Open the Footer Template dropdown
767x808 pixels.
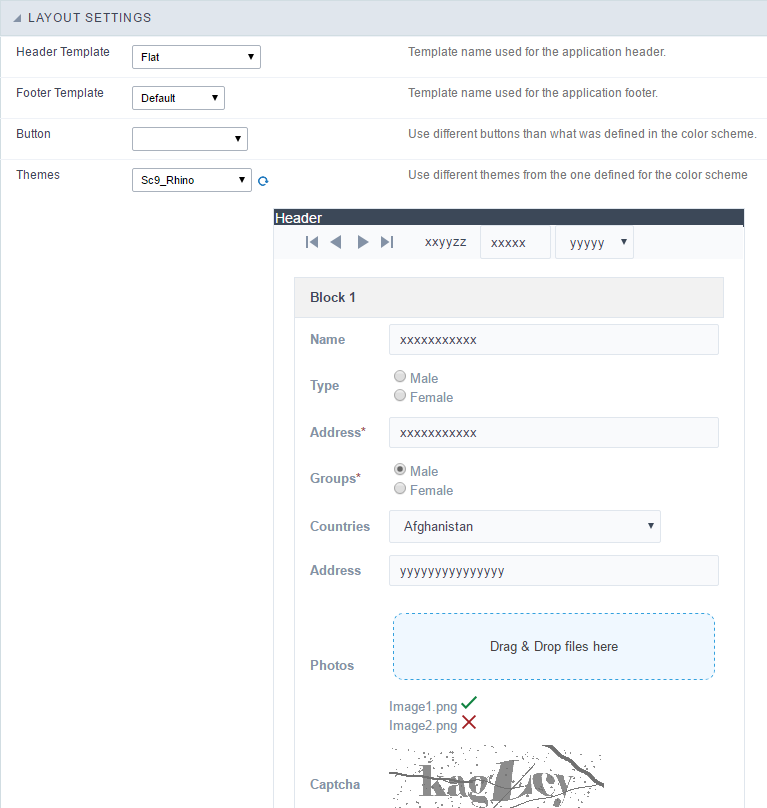[178, 98]
